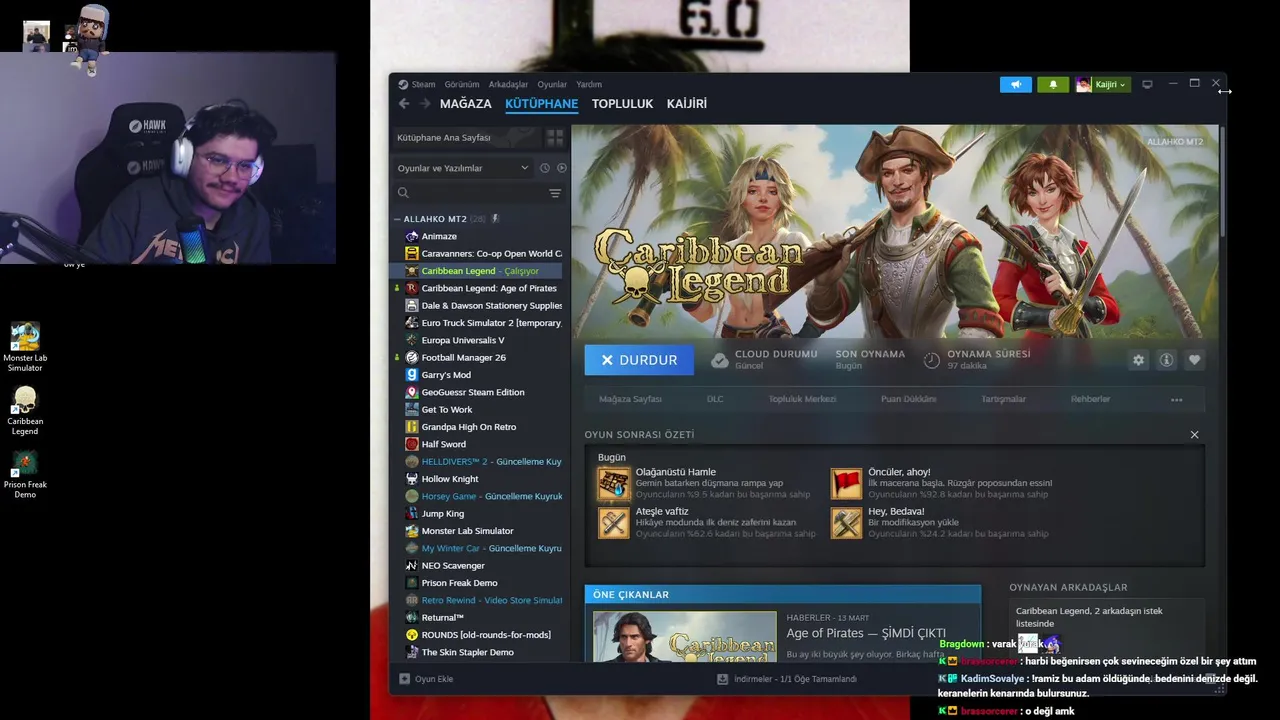Check the Cloud Durumu status icon
This screenshot has height=720, width=1280.
[x=720, y=360]
